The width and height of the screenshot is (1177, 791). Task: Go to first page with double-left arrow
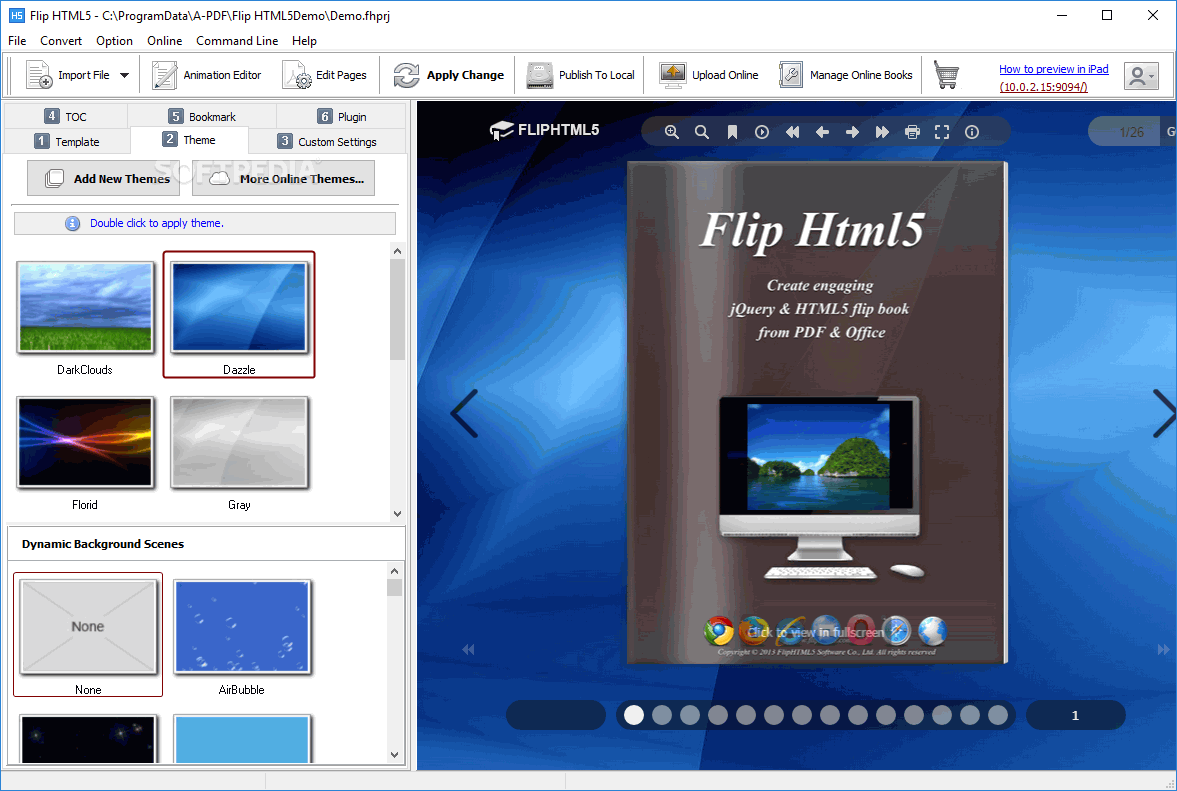(x=792, y=132)
